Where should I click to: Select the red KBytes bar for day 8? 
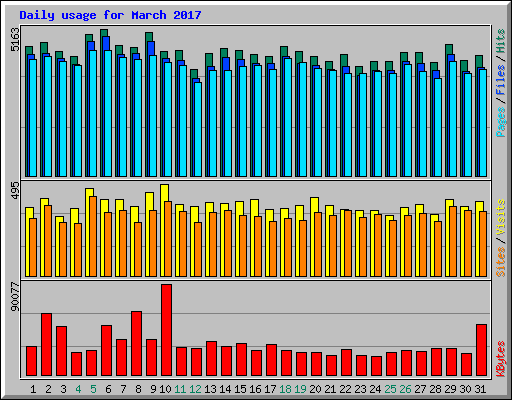(137, 344)
